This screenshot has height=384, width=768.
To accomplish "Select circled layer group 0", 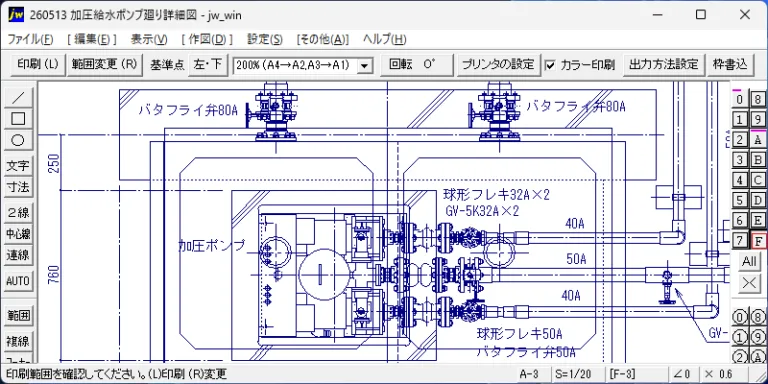I will click(739, 317).
